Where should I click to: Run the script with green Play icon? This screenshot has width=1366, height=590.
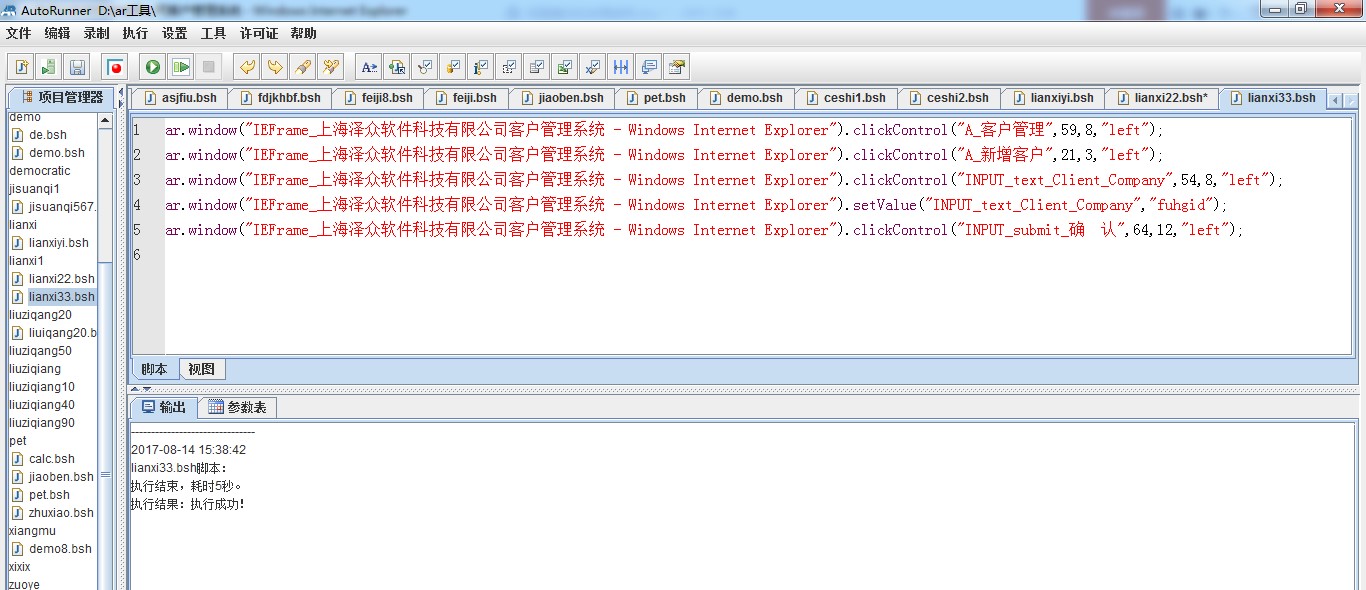pyautogui.click(x=152, y=67)
